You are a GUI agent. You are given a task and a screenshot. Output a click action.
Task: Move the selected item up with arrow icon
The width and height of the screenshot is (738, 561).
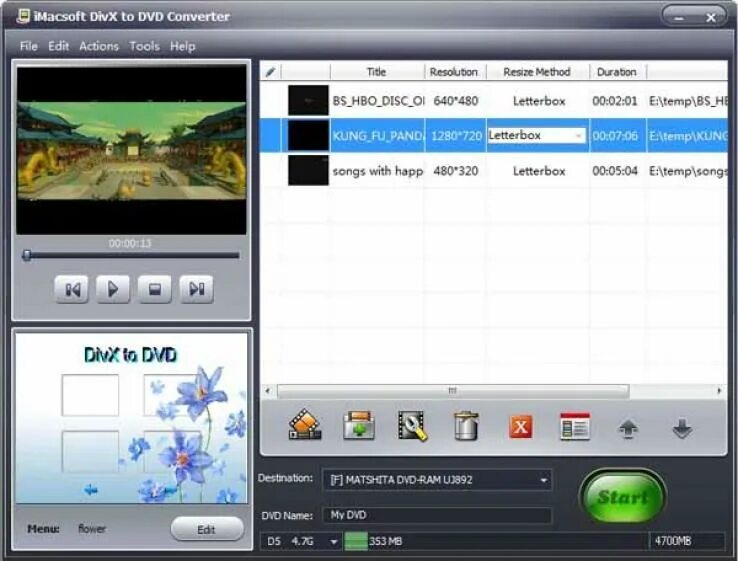(628, 429)
